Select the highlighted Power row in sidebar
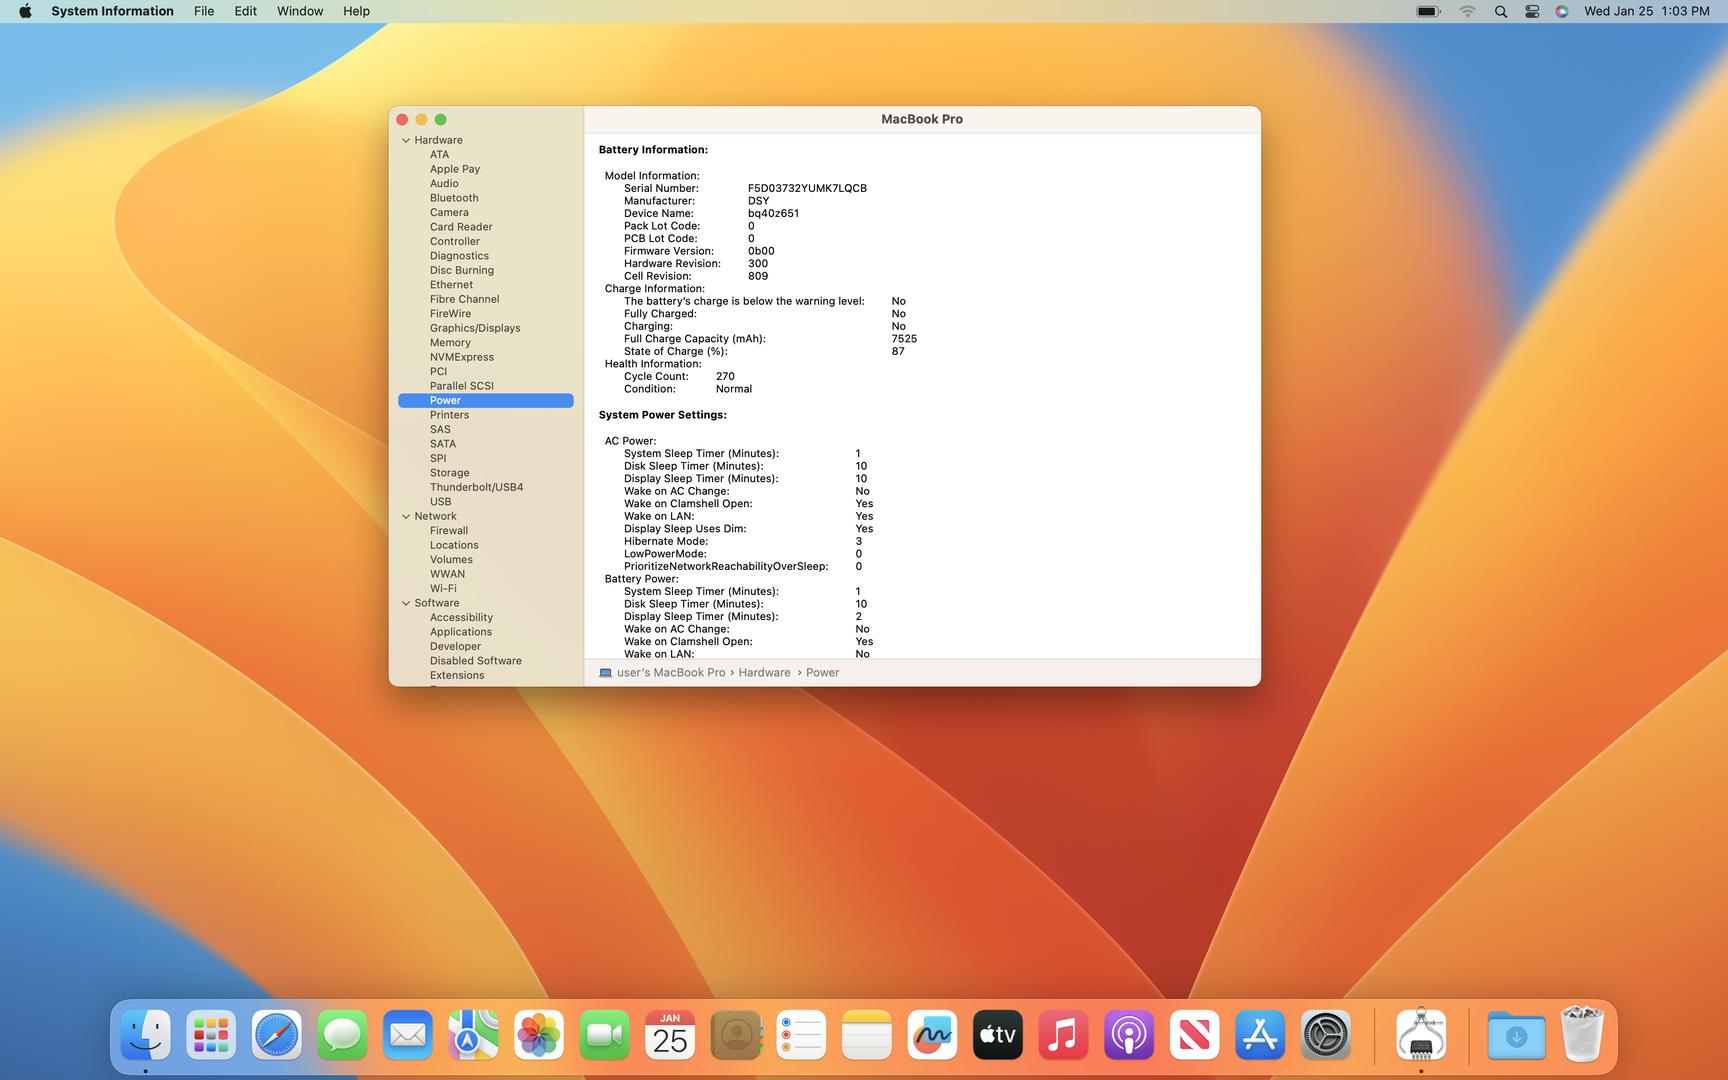 point(486,400)
